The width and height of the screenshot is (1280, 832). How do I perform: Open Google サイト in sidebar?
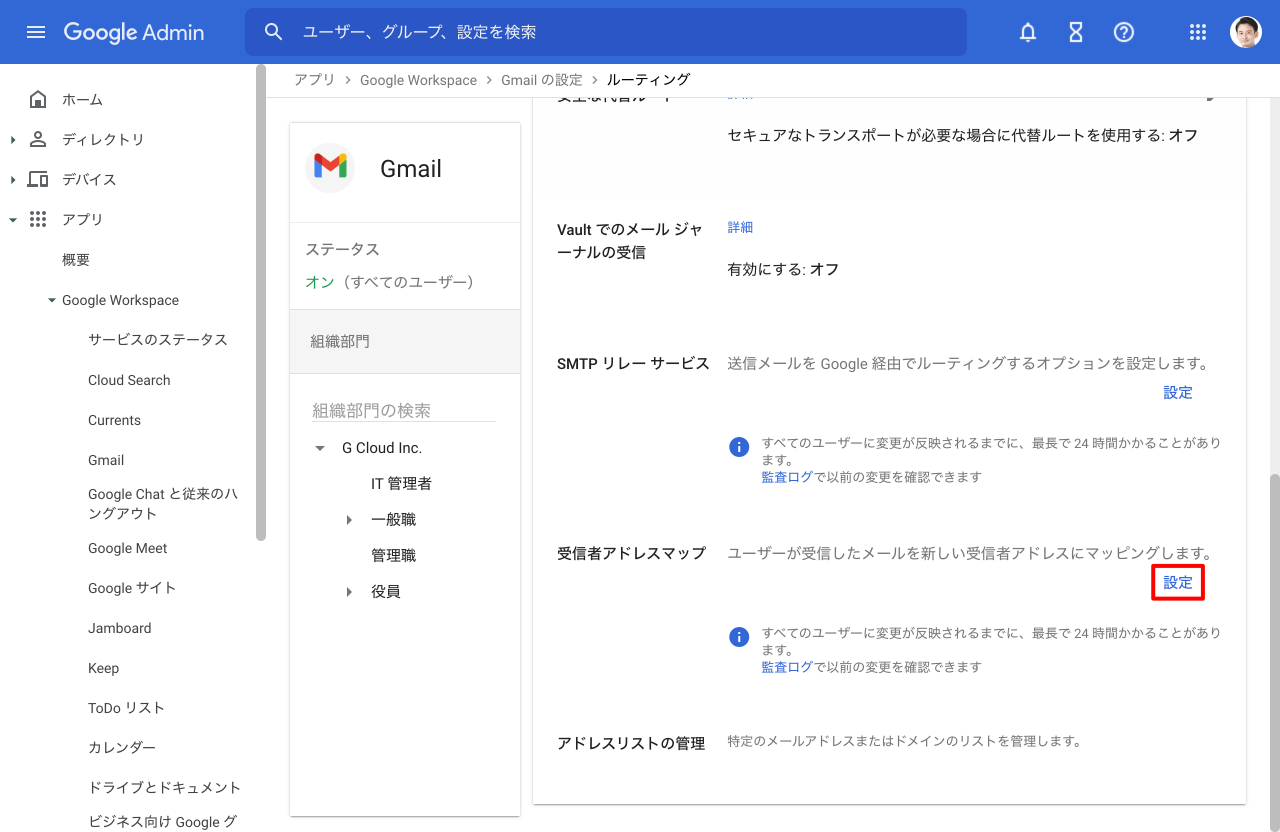click(x=132, y=588)
